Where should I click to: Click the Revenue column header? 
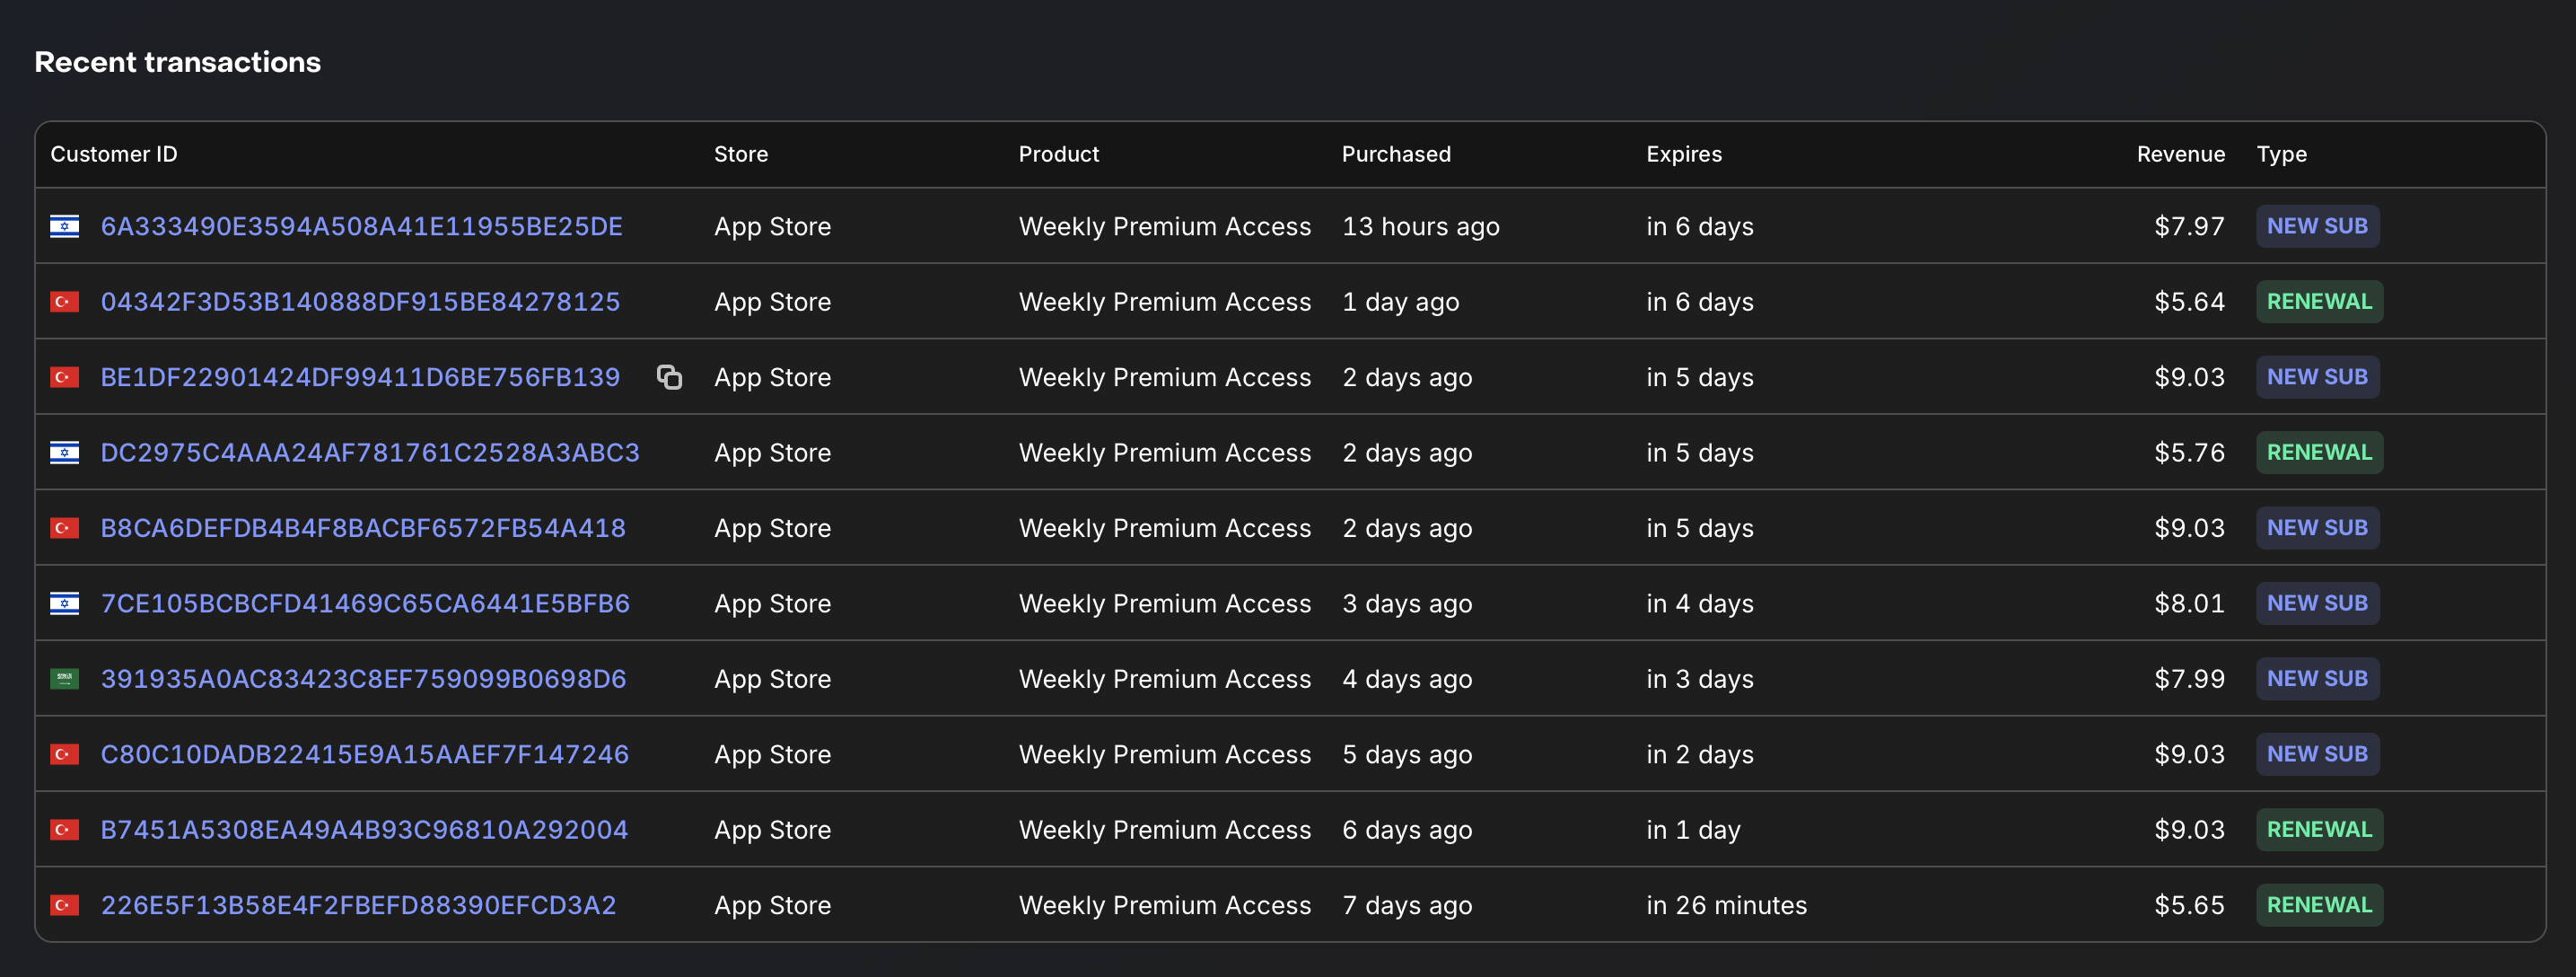pos(2180,154)
